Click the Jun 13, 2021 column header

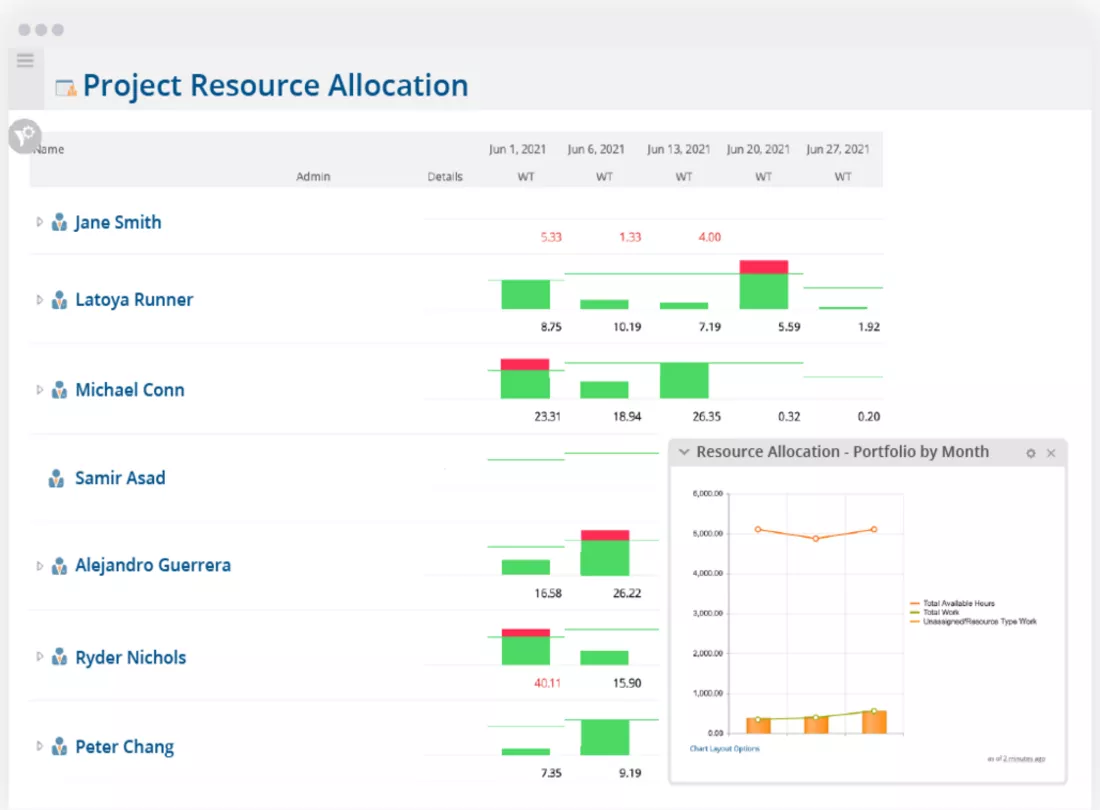coord(678,148)
